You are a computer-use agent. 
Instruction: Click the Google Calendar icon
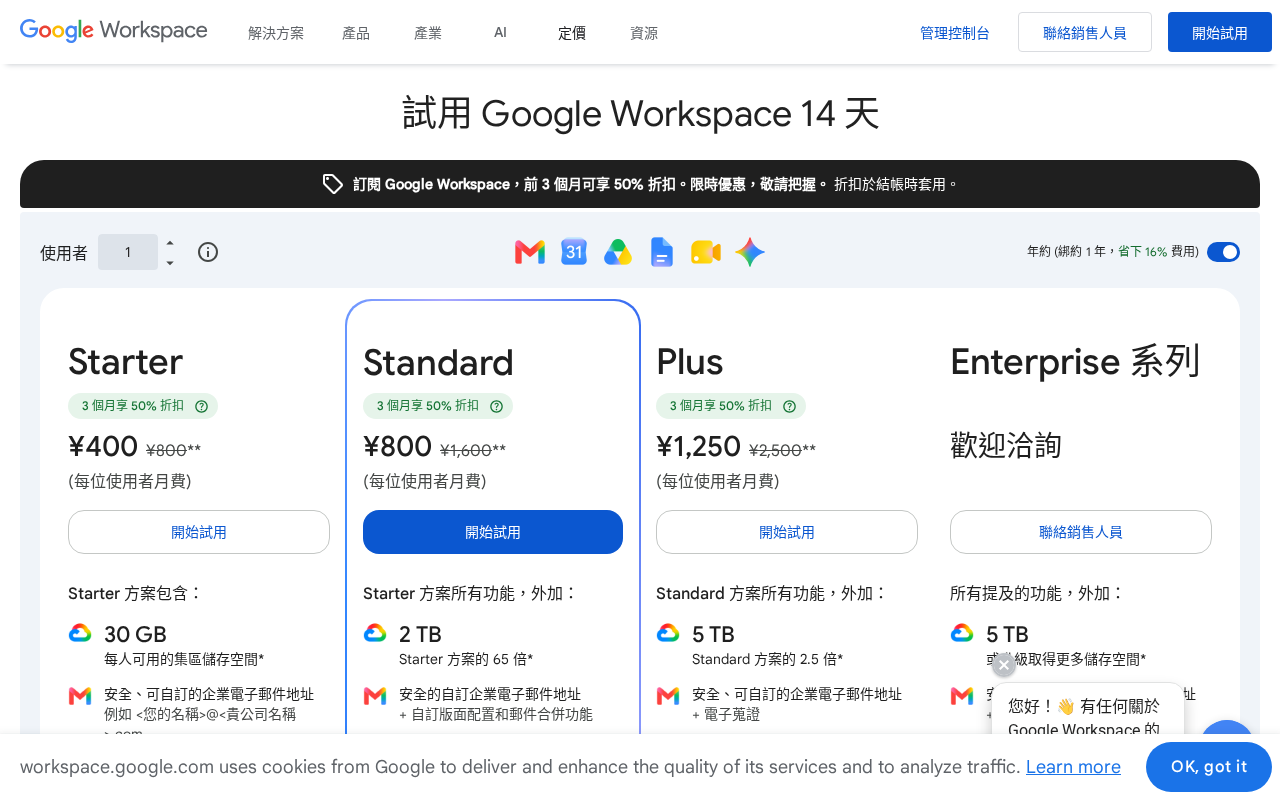coord(574,252)
